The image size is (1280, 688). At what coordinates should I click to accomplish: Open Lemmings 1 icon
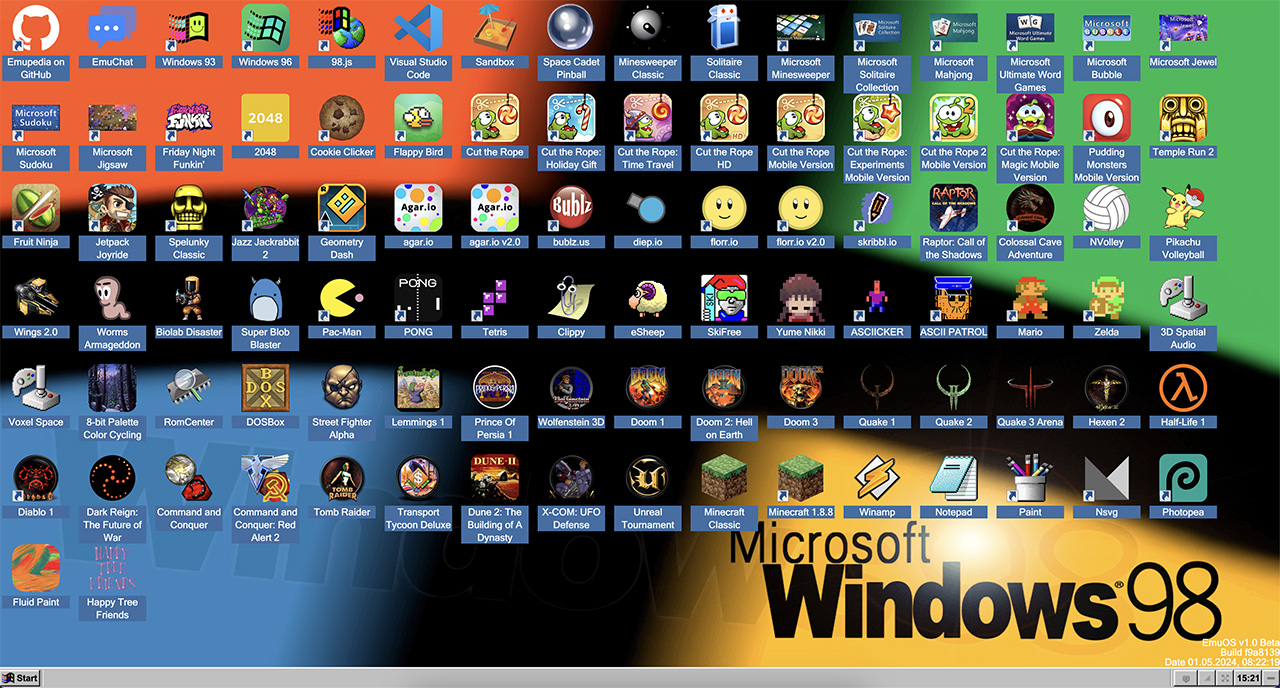pyautogui.click(x=418, y=388)
